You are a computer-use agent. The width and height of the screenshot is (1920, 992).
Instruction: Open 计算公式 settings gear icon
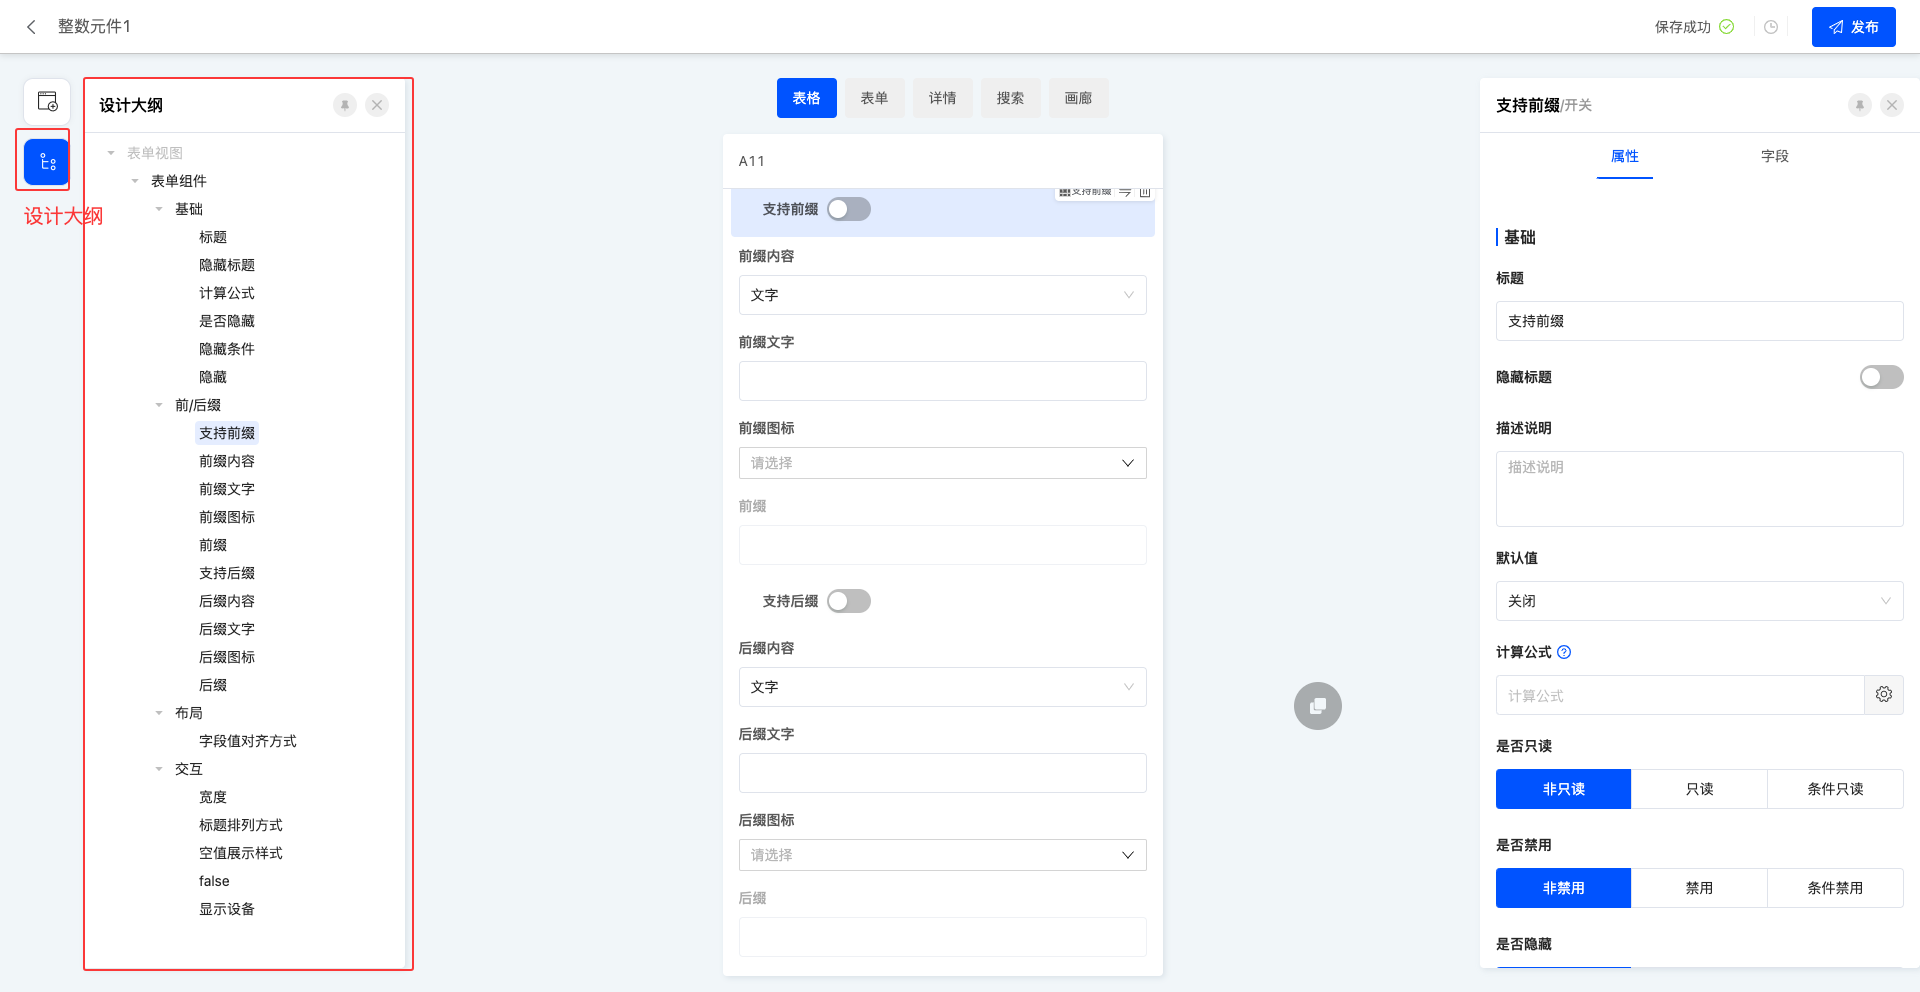(x=1883, y=695)
